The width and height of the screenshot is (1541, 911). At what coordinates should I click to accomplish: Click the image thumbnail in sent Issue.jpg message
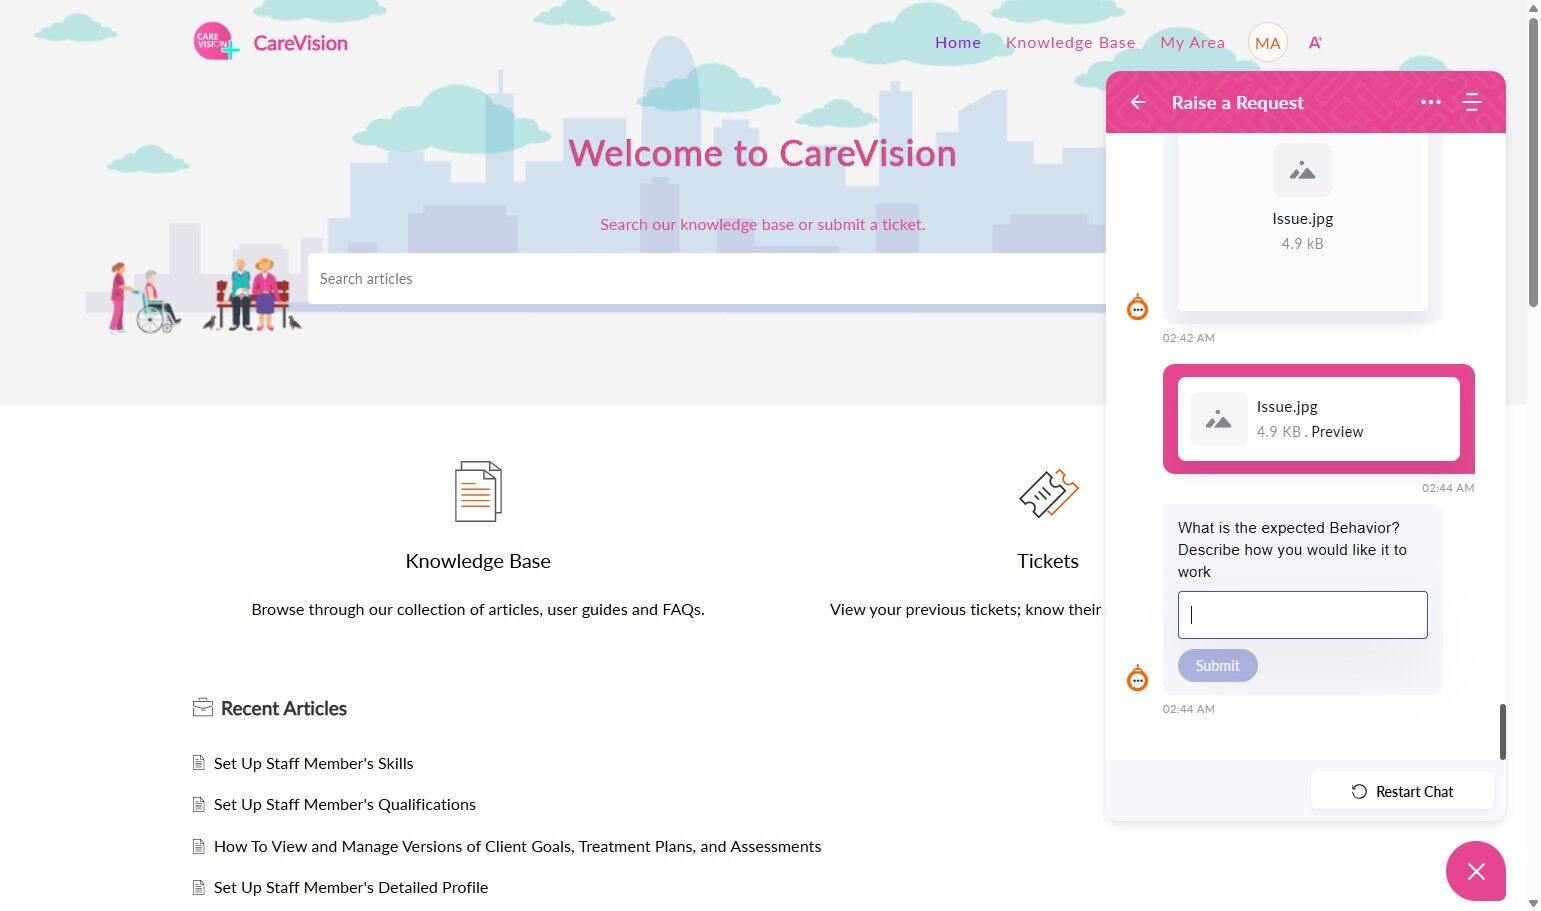click(x=1218, y=419)
